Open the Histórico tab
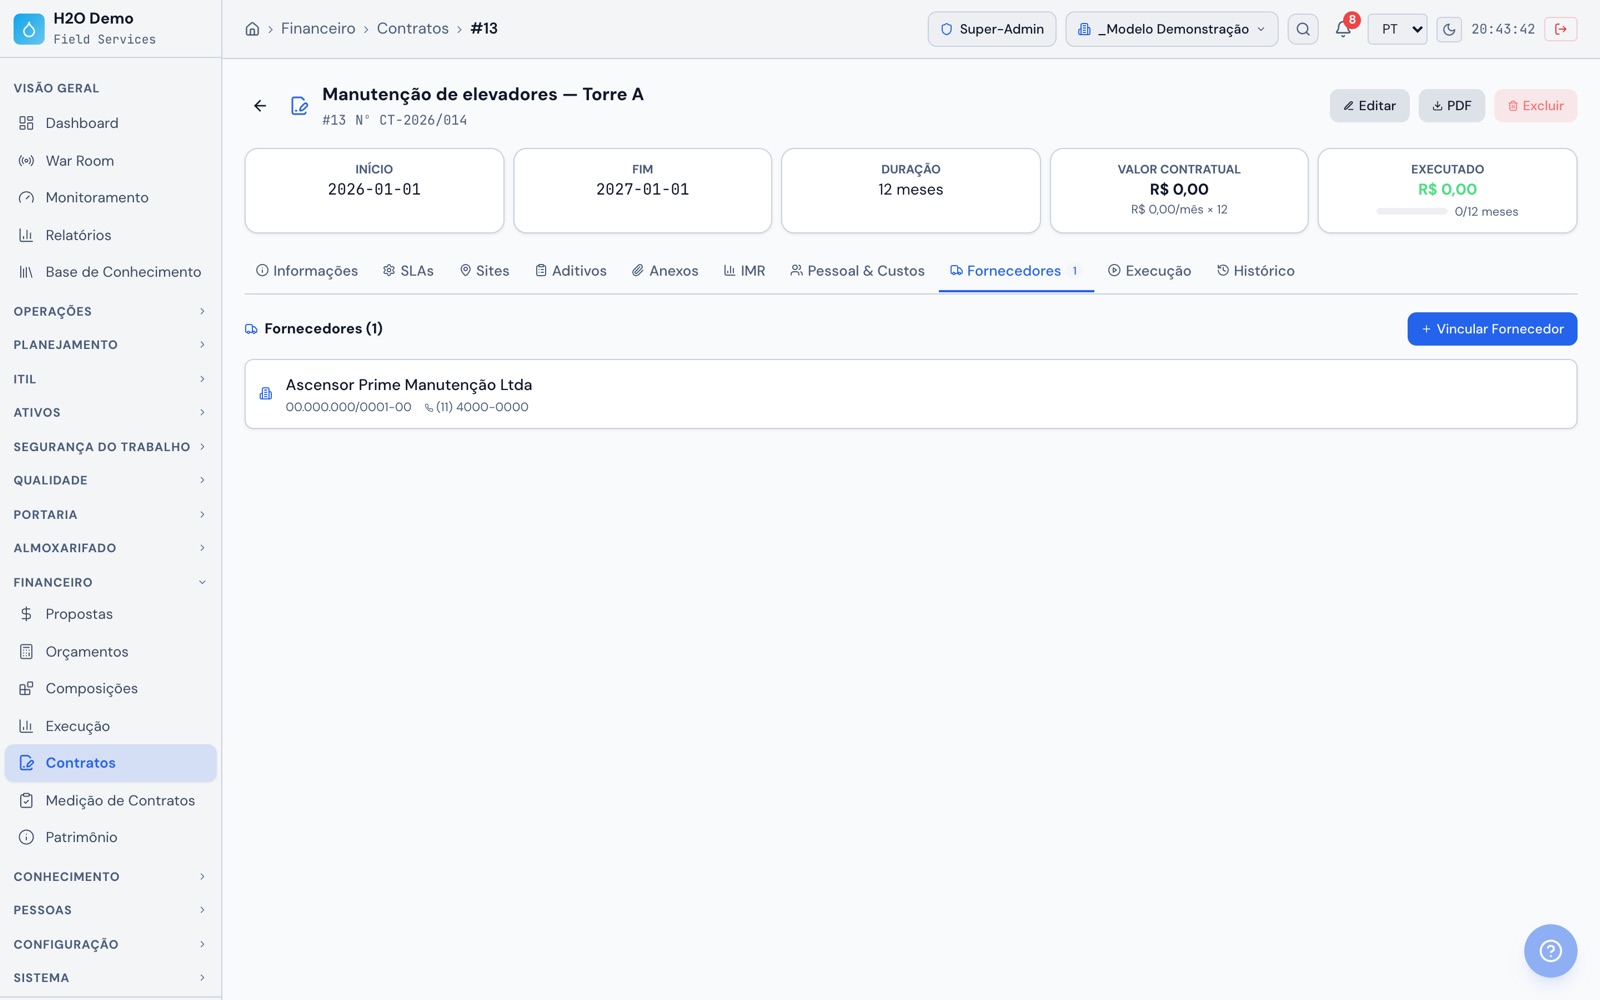The height and width of the screenshot is (1000, 1600). pyautogui.click(x=1255, y=271)
